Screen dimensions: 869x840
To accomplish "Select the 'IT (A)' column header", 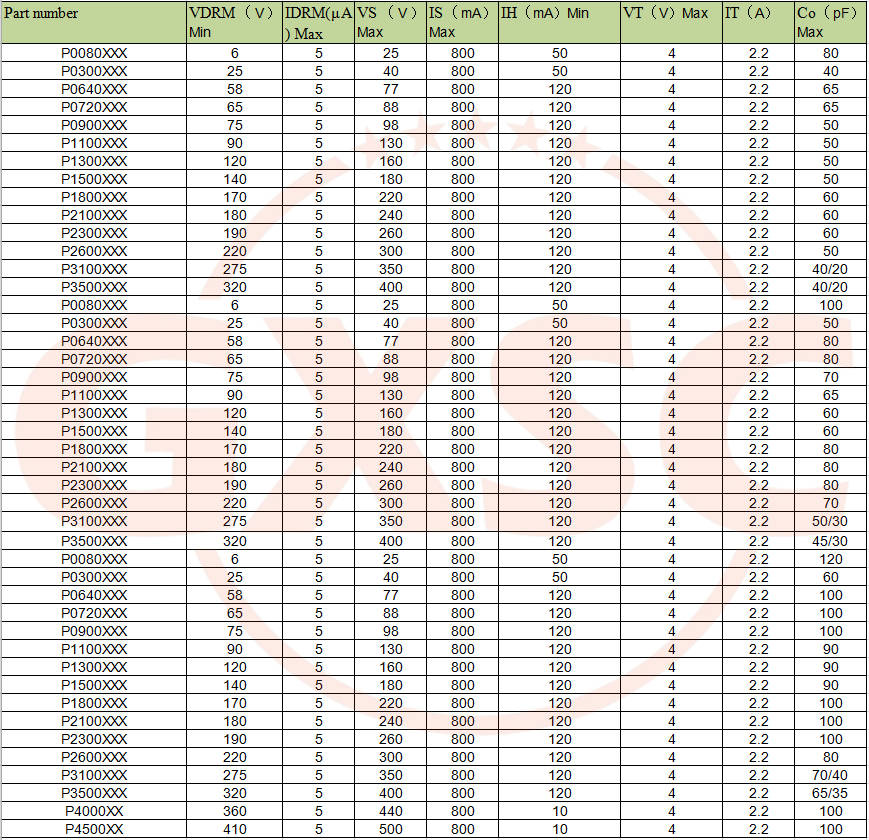I will [758, 22].
